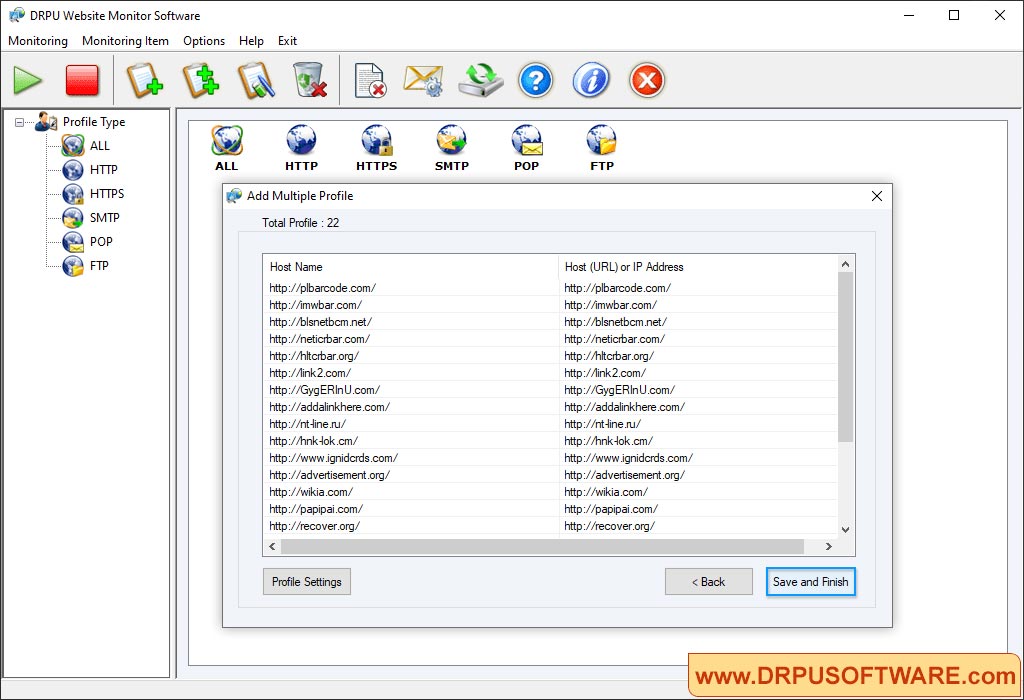1024x700 pixels.
Task: Select the backup/restore drive icon
Action: click(x=480, y=80)
